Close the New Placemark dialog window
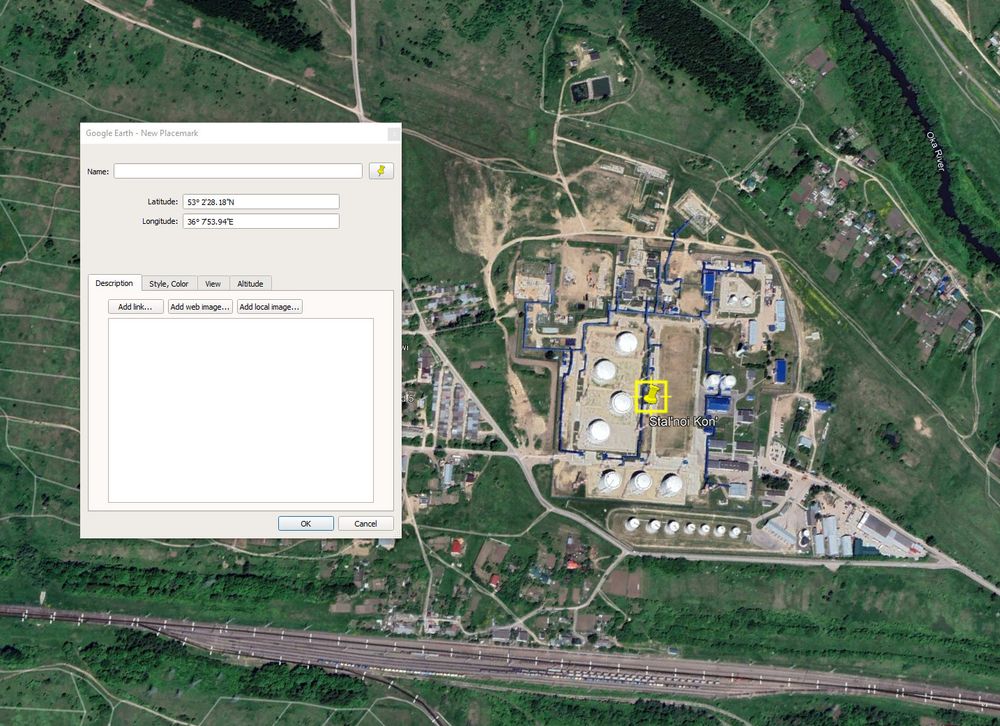Viewport: 1000px width, 726px height. (393, 133)
